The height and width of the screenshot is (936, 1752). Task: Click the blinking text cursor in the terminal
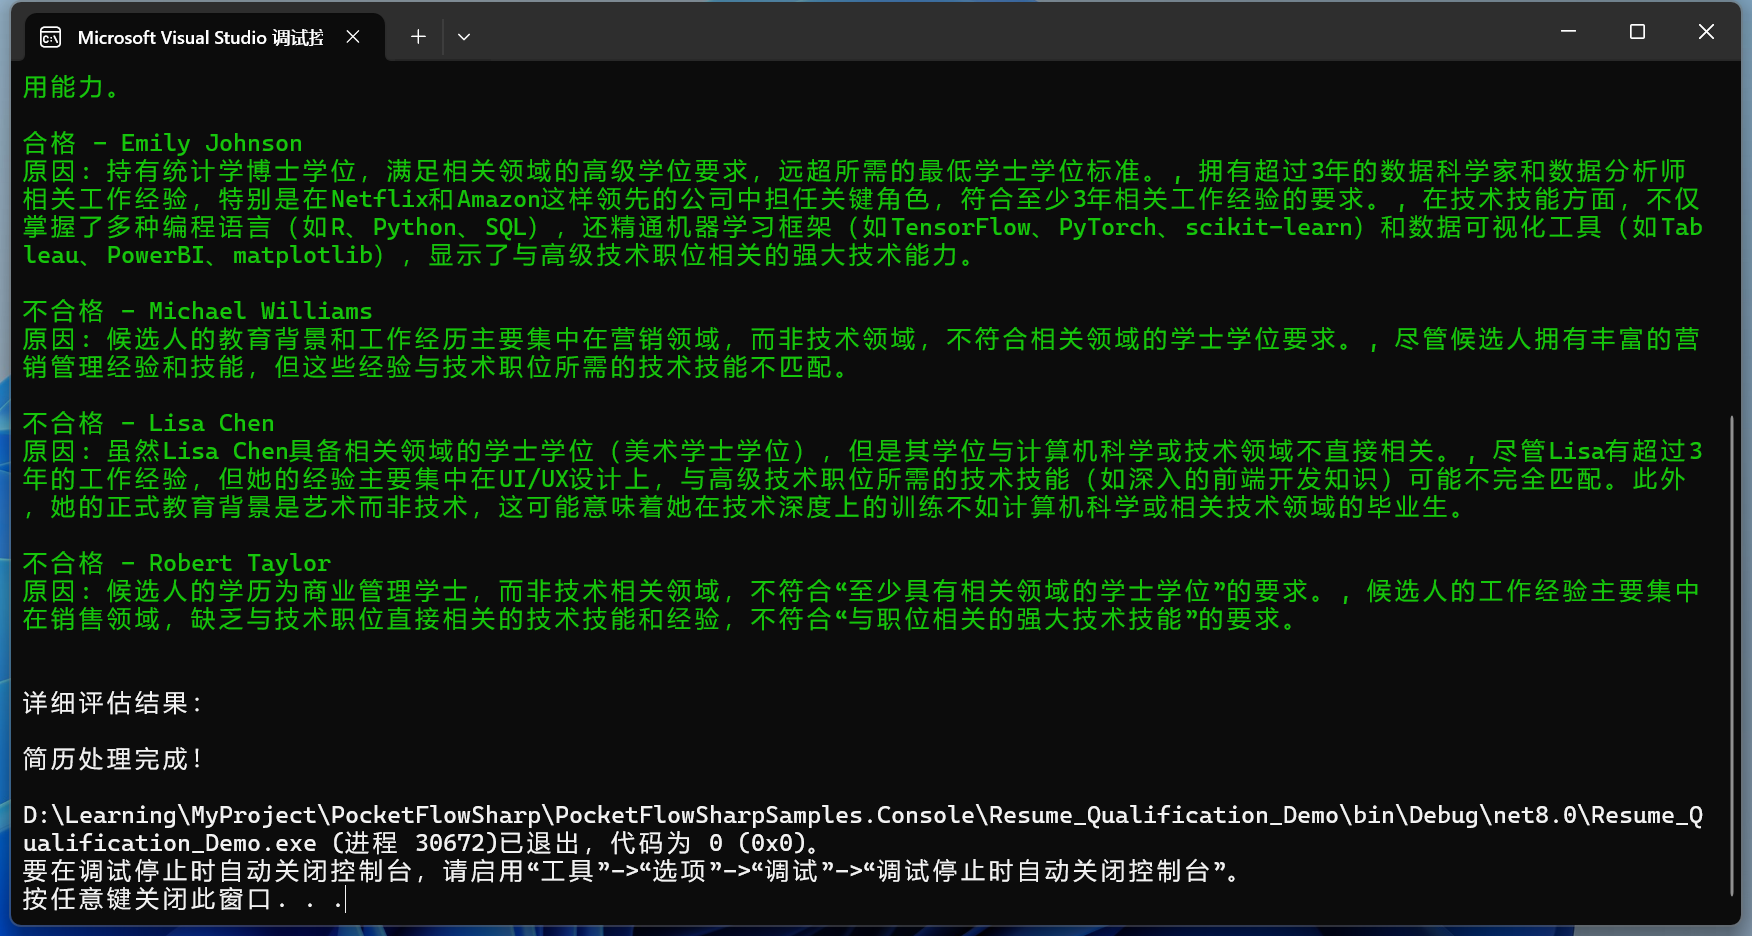[x=345, y=901]
